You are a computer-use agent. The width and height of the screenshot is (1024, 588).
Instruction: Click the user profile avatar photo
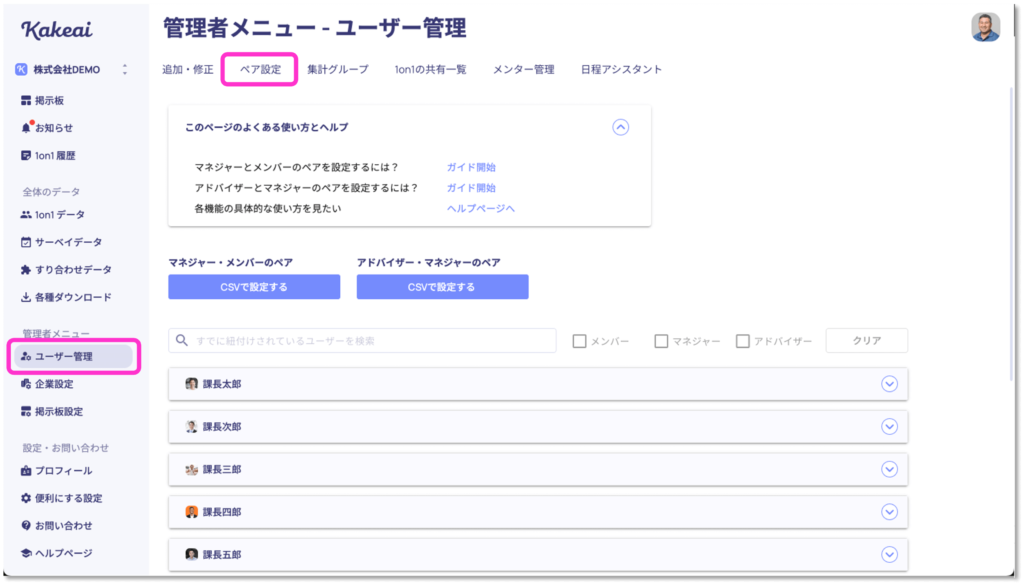point(985,27)
